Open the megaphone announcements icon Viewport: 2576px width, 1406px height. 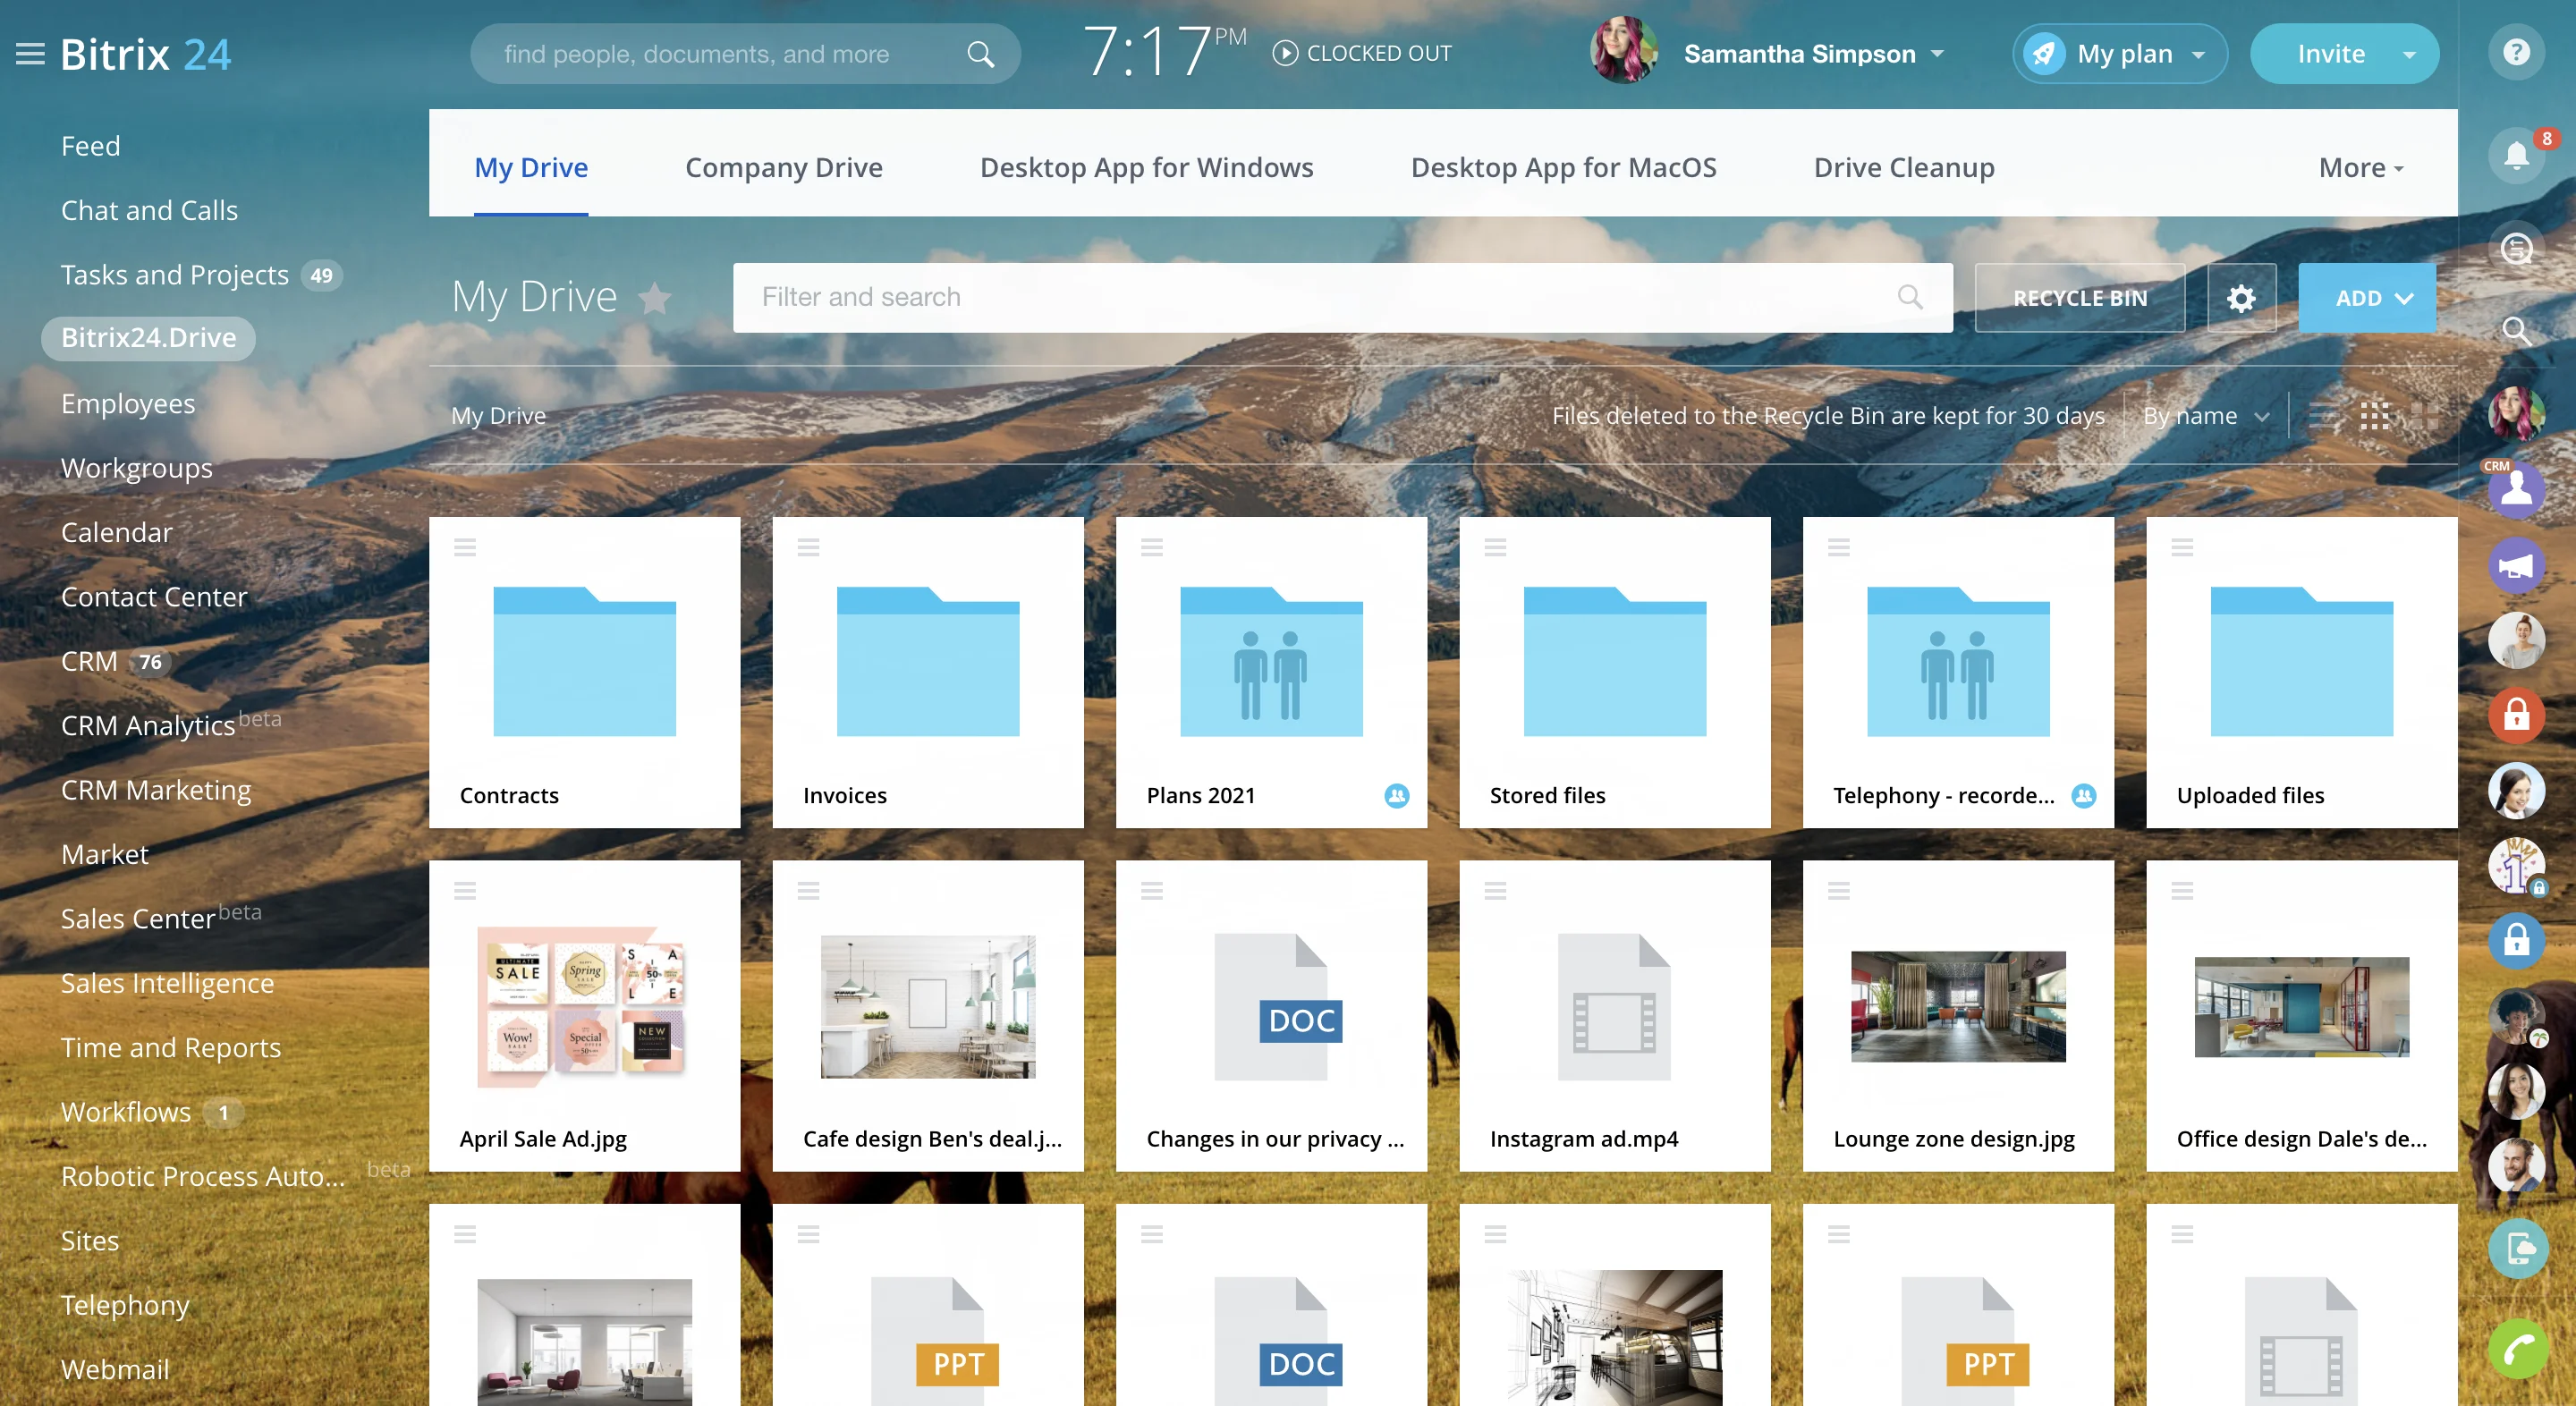(2515, 566)
